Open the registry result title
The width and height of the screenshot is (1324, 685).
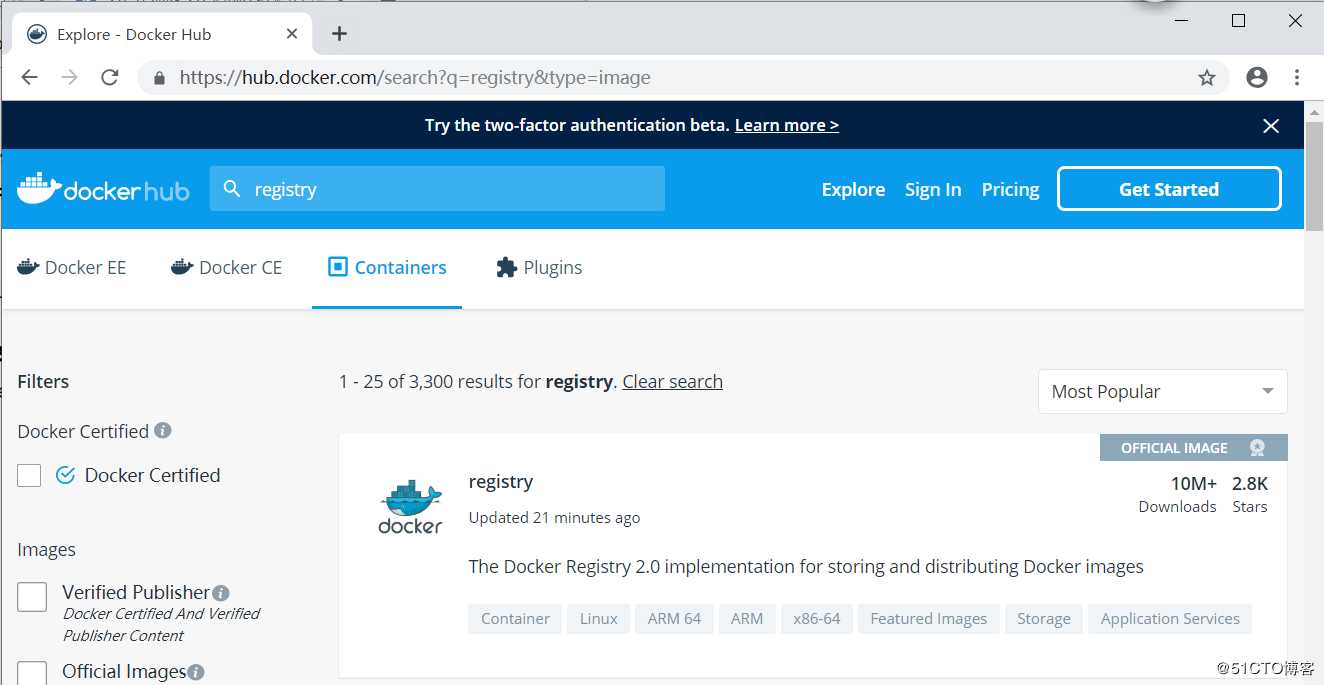click(501, 481)
